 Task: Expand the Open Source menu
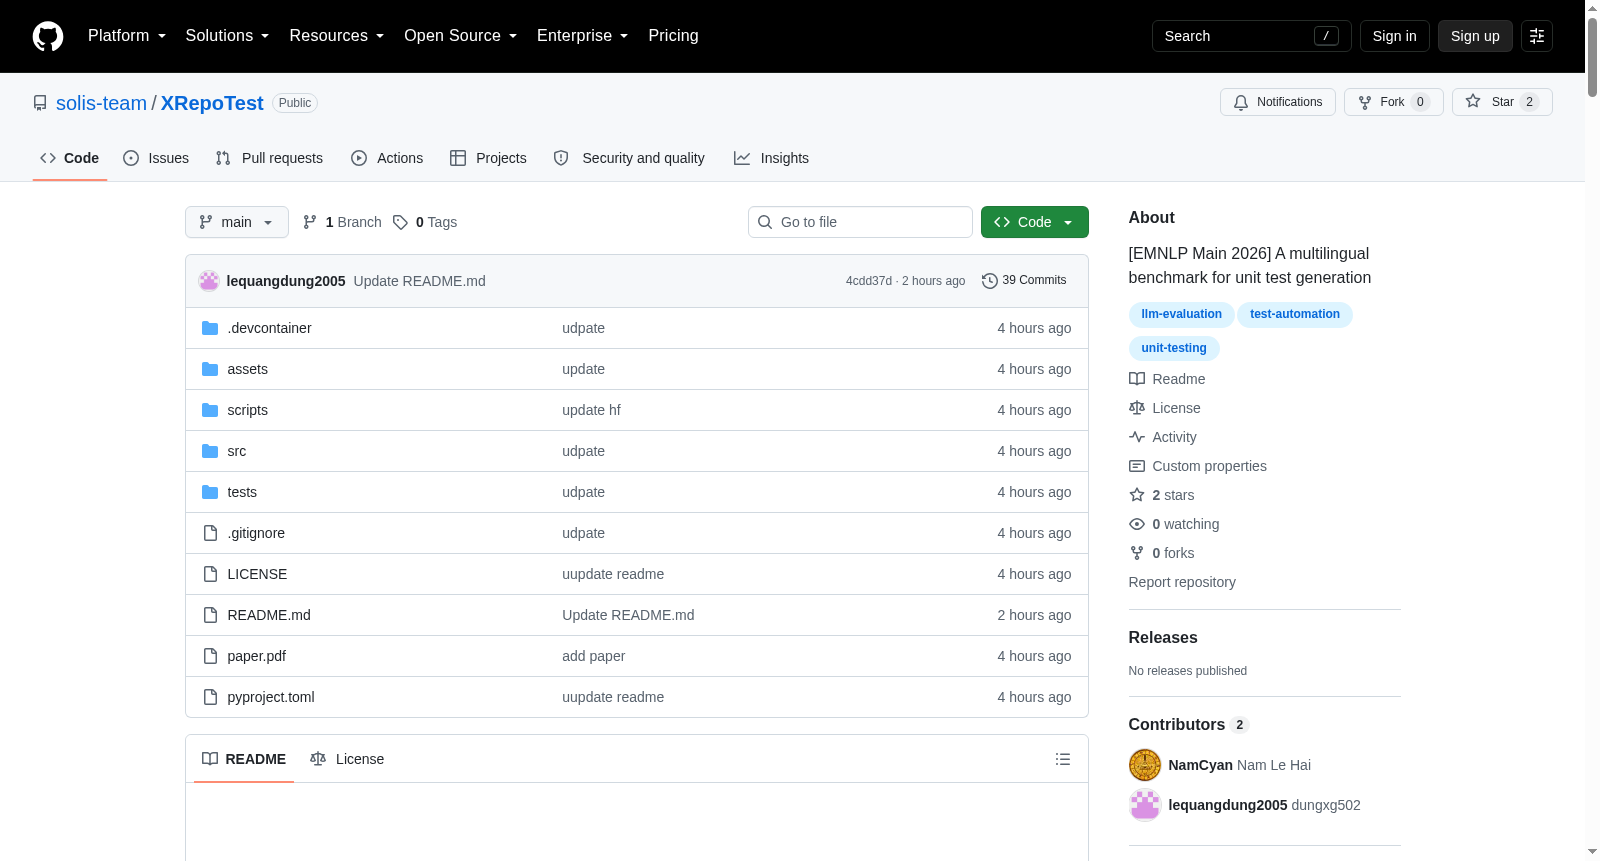461,36
